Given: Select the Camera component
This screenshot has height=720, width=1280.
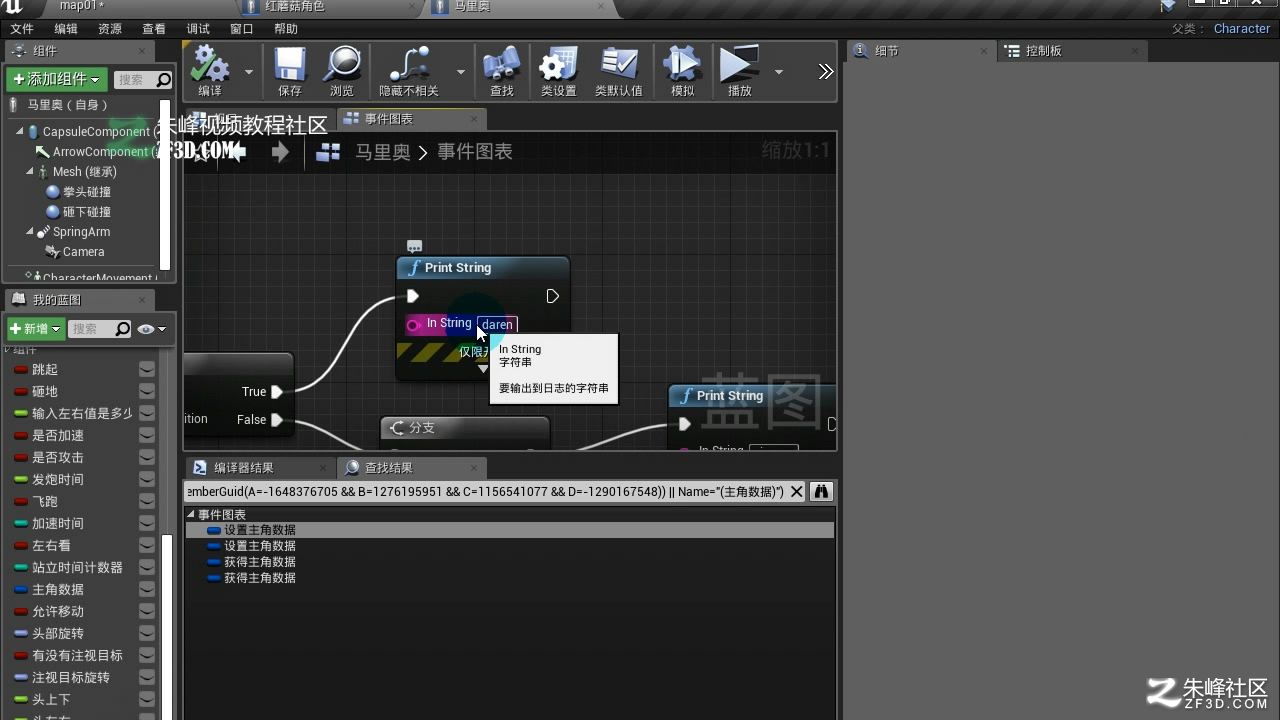Looking at the screenshot, I should point(83,252).
